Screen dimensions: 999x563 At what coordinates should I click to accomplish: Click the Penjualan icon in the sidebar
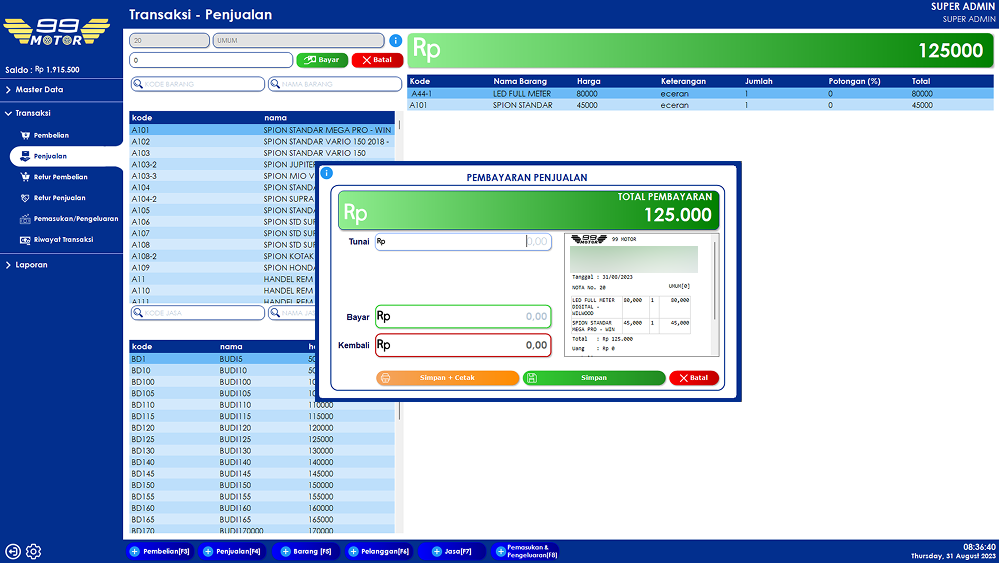point(25,156)
